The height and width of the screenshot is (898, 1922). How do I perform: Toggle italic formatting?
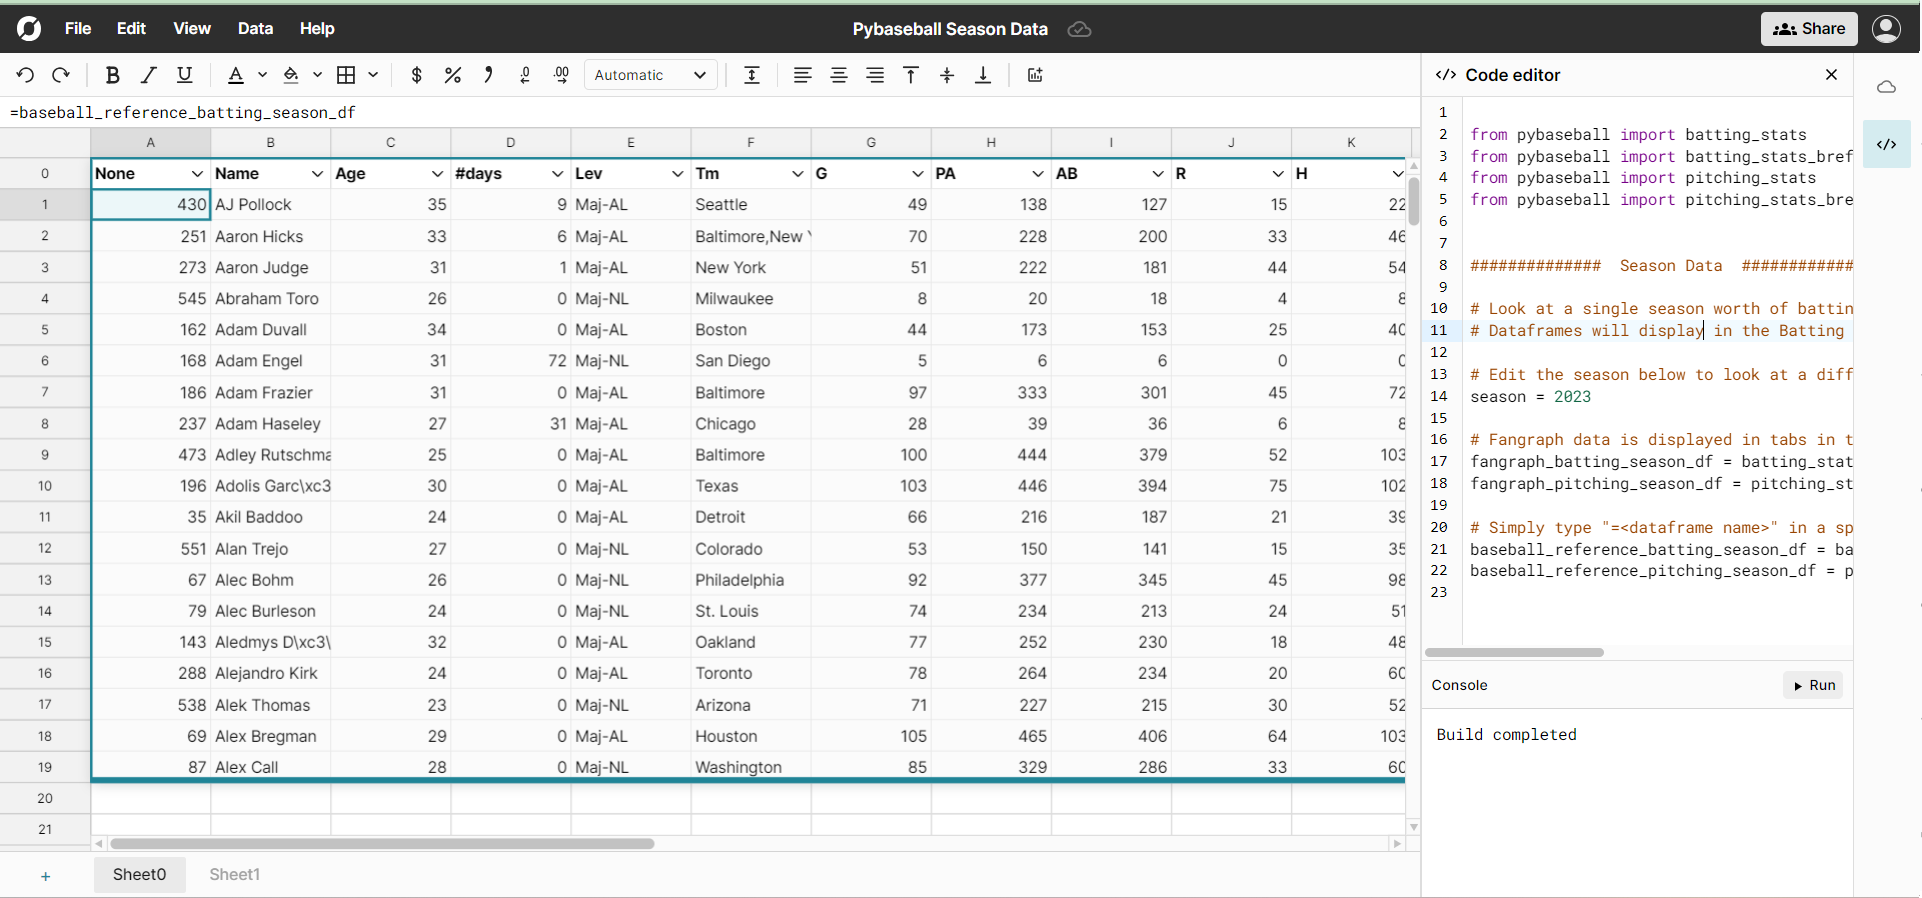pyautogui.click(x=149, y=75)
